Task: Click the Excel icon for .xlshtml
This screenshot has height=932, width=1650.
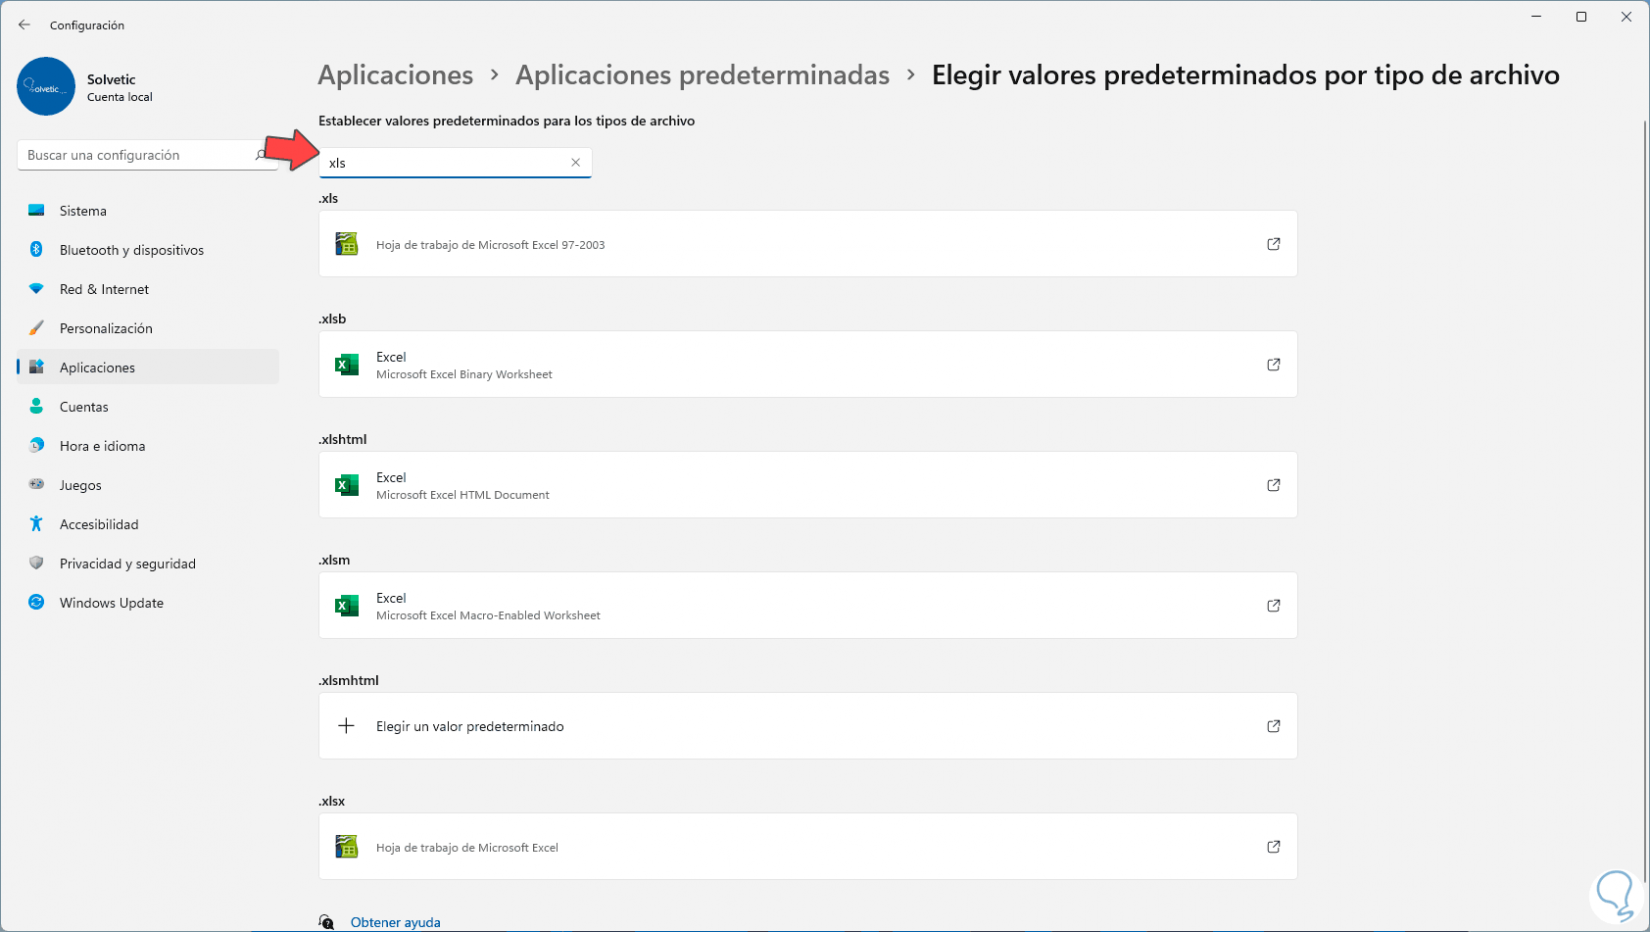Action: coord(347,485)
